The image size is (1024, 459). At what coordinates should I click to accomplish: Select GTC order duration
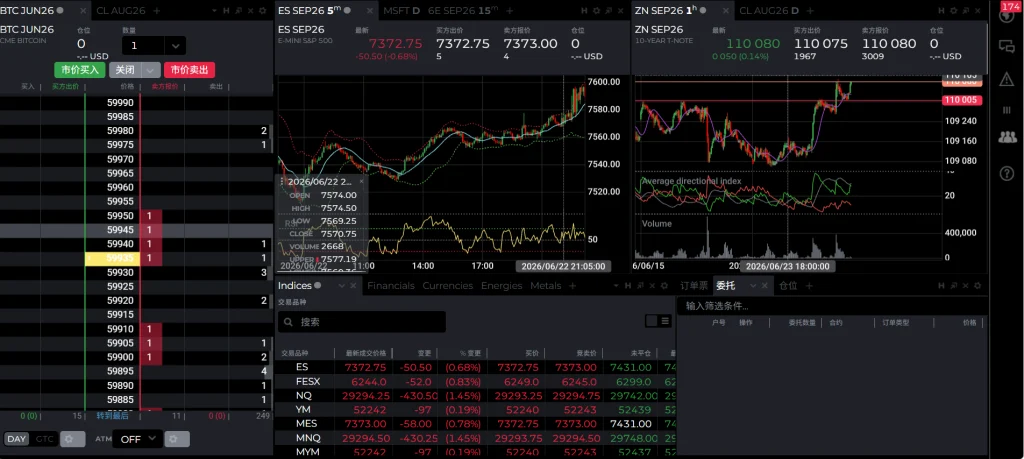[x=44, y=439]
